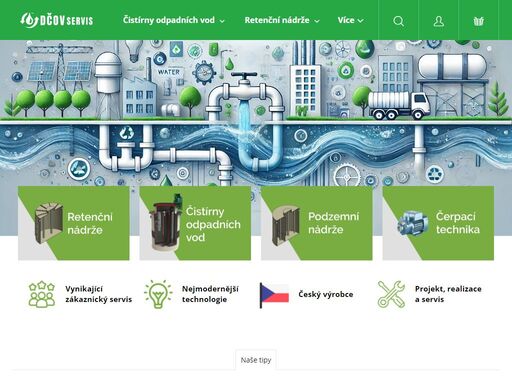Screen dimensions: 512x384
Task: Click Projekt, realizace a servis text
Action: (x=448, y=294)
